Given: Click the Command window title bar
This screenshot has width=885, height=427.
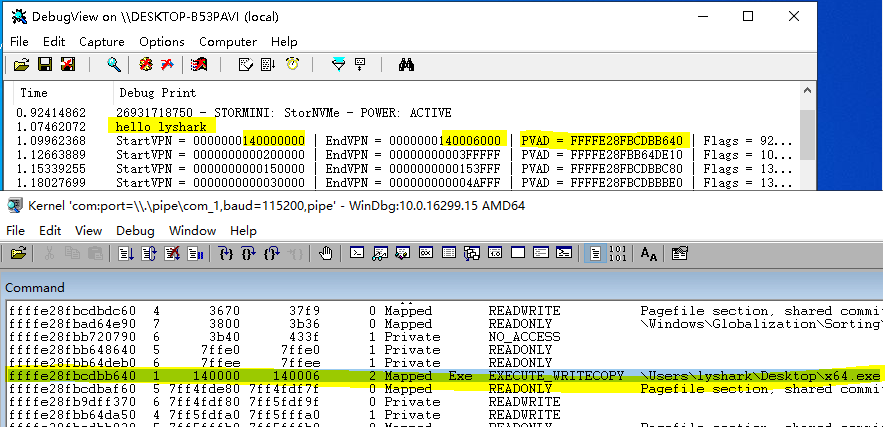Looking at the screenshot, I should pyautogui.click(x=442, y=288).
